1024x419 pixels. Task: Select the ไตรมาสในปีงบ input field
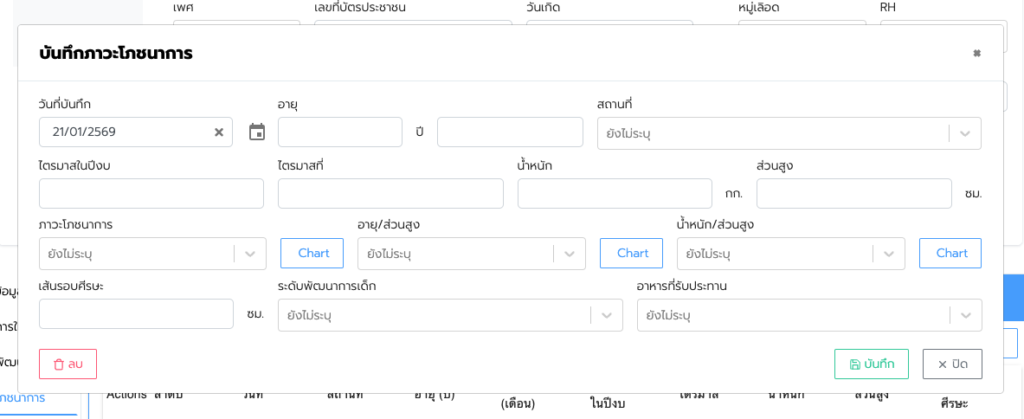[x=151, y=193]
